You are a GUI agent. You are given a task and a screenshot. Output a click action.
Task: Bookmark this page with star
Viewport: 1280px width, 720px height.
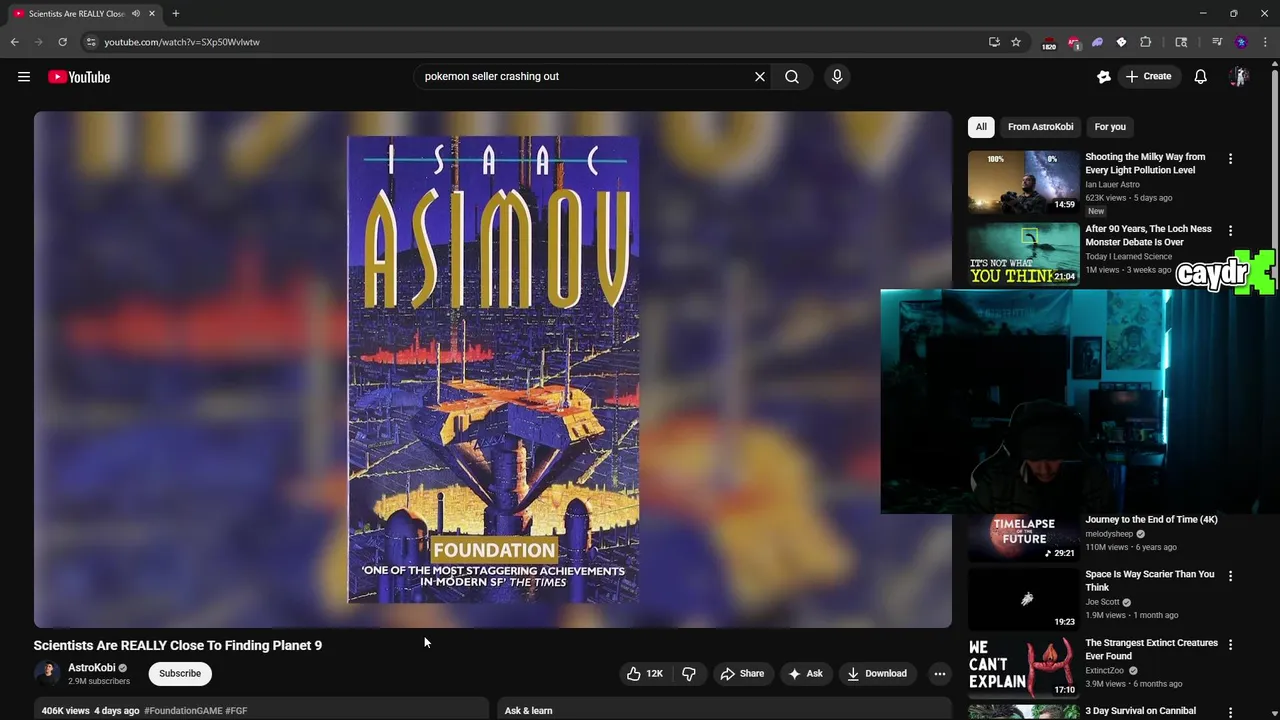tap(1016, 42)
